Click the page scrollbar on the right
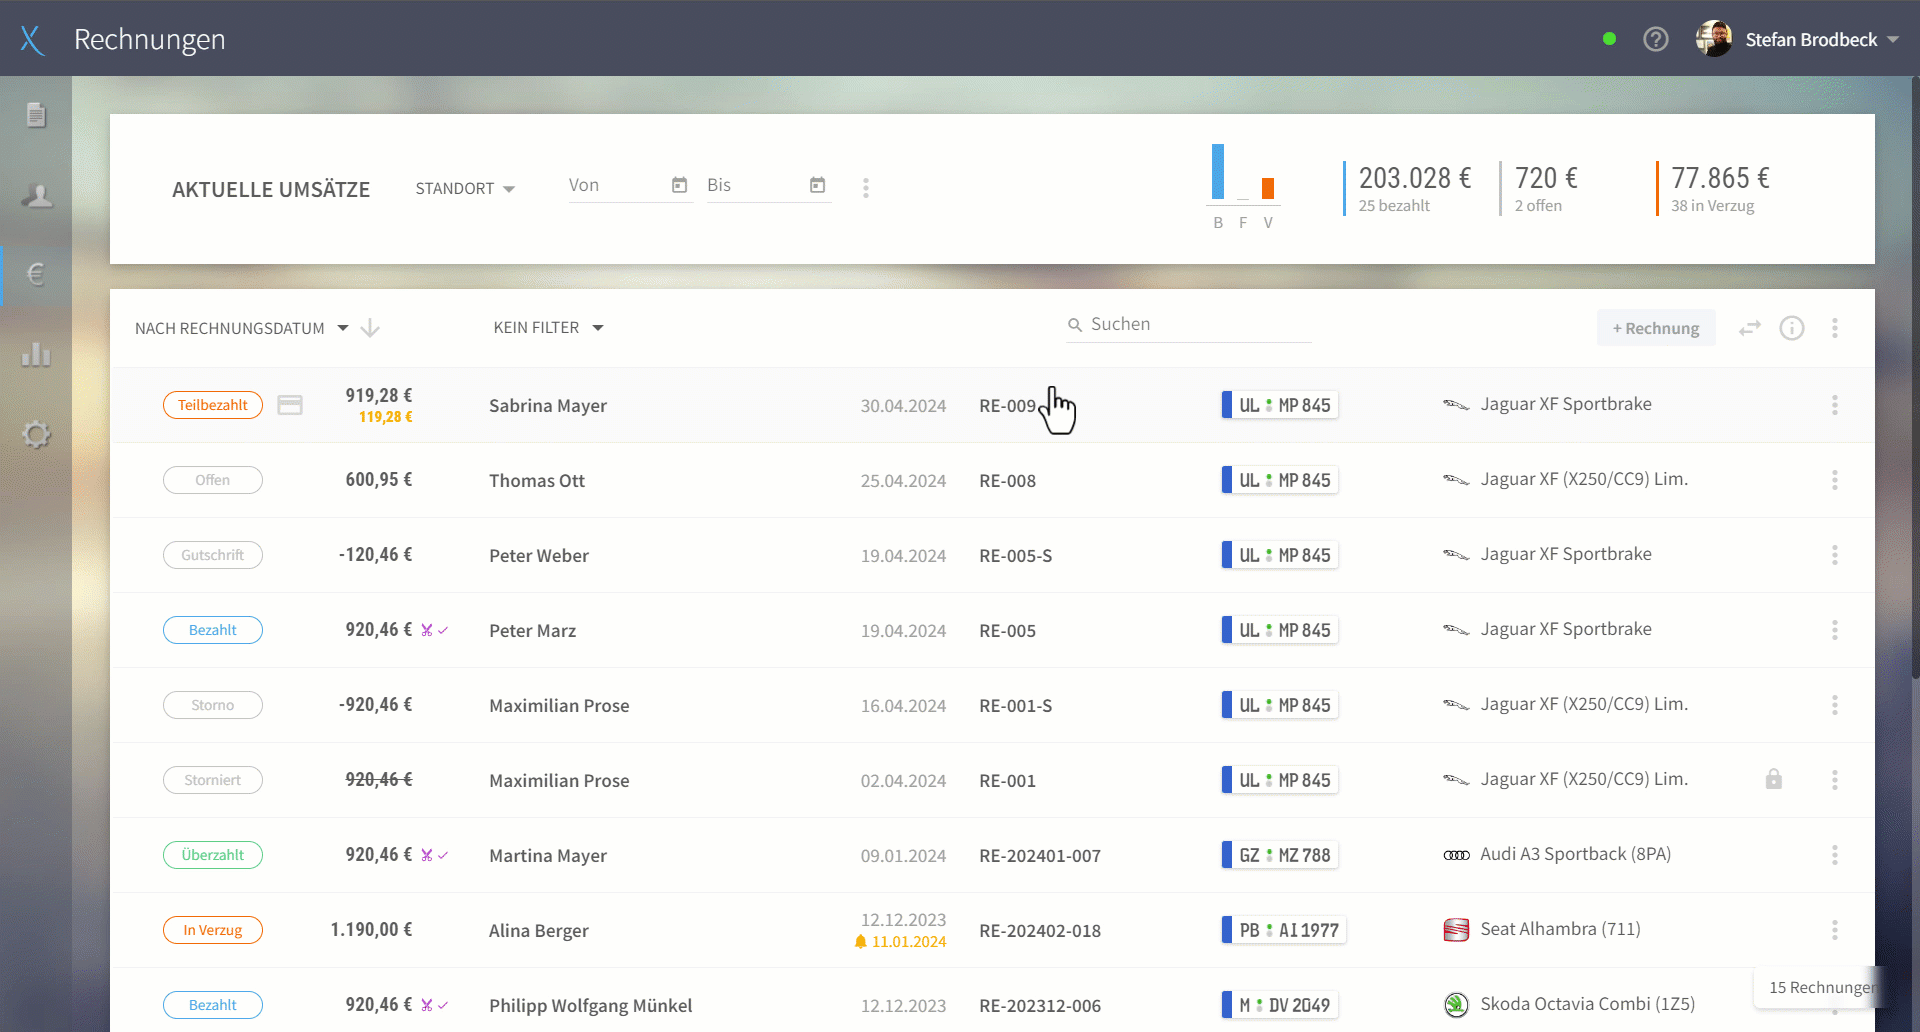This screenshot has height=1032, width=1920. (1915, 380)
